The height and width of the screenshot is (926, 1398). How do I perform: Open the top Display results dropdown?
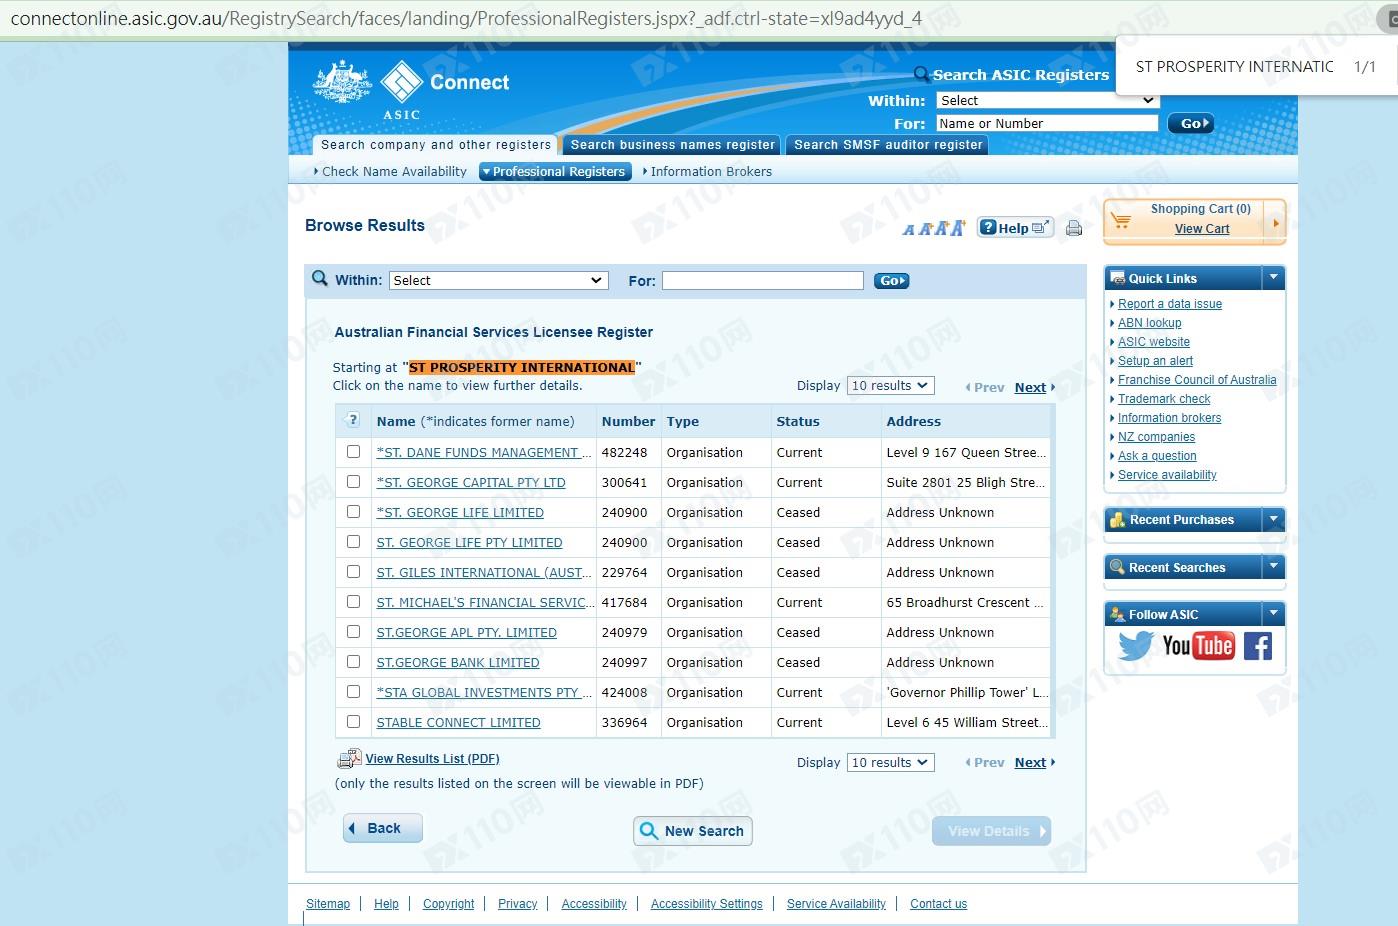click(890, 386)
